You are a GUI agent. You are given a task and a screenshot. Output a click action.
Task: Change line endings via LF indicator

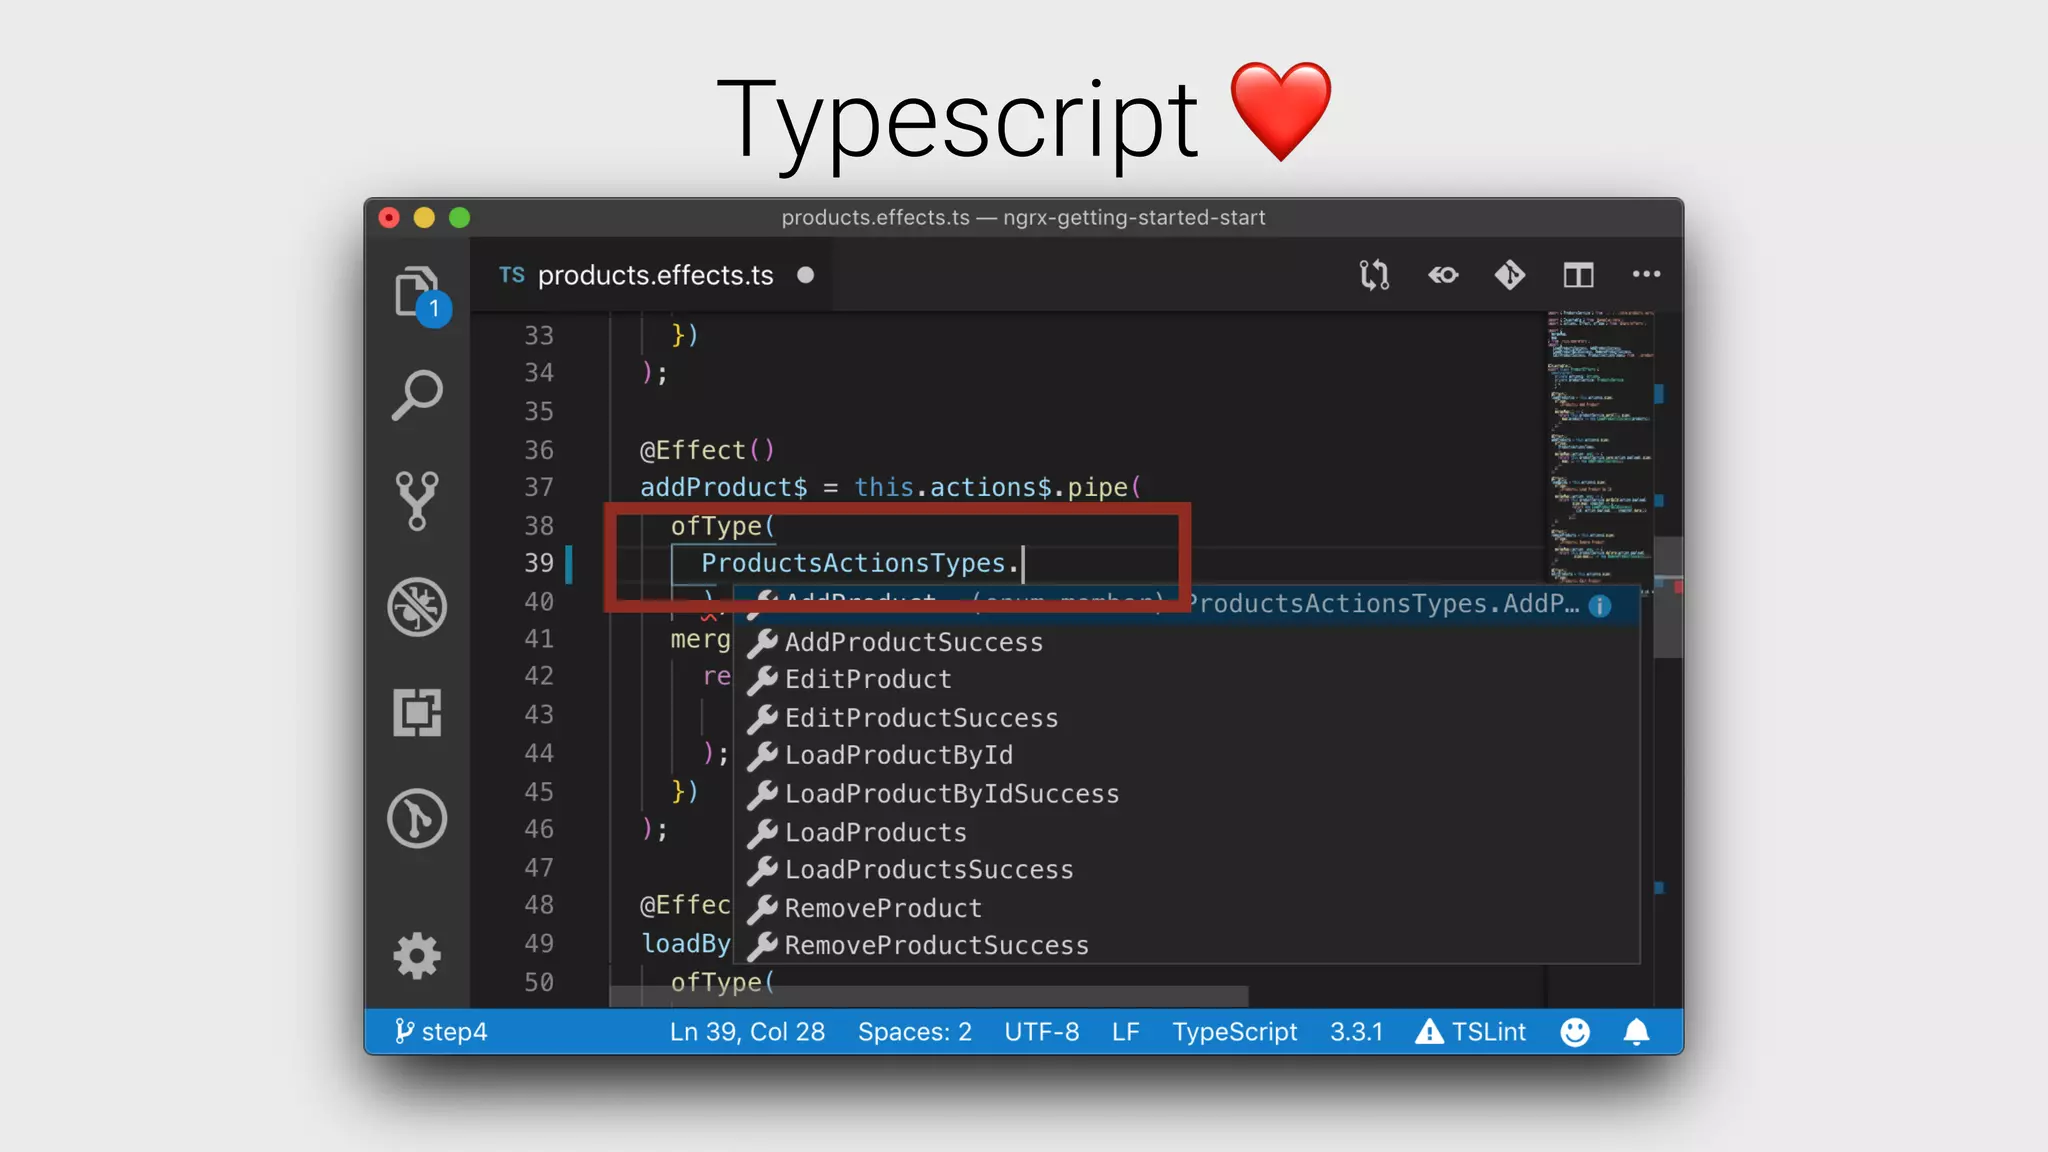1125,1032
